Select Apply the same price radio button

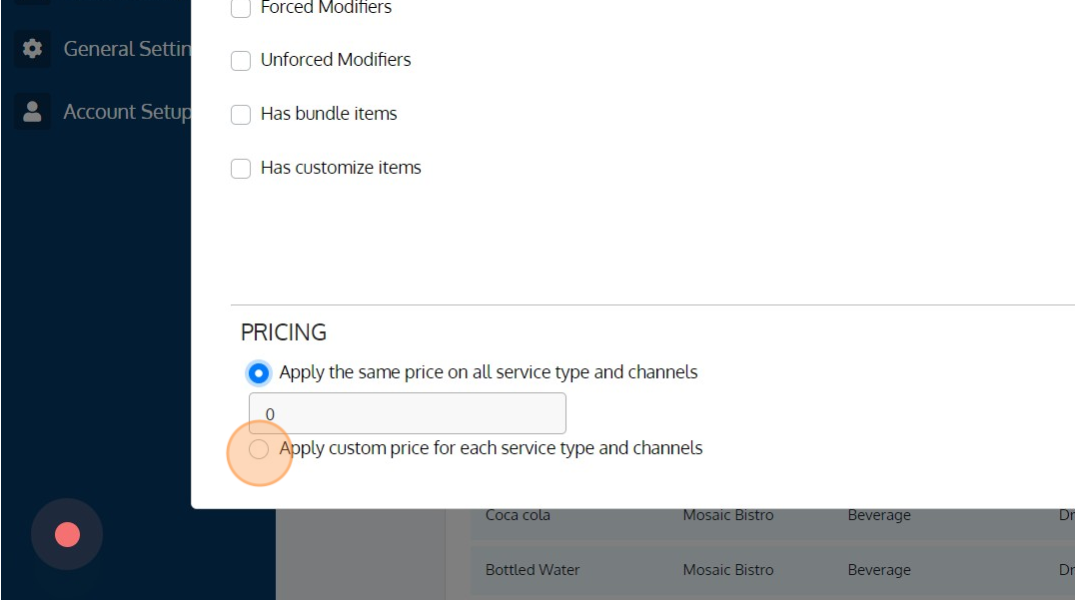coord(259,373)
